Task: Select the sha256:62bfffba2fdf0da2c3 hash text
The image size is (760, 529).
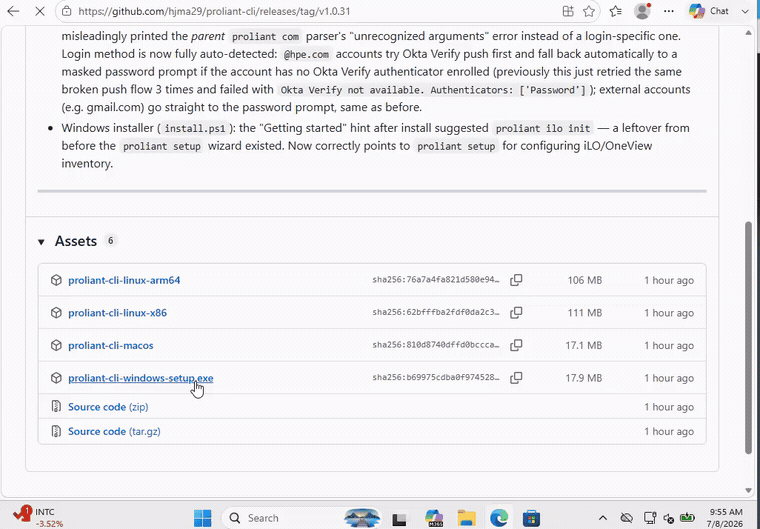Action: pyautogui.click(x=436, y=313)
